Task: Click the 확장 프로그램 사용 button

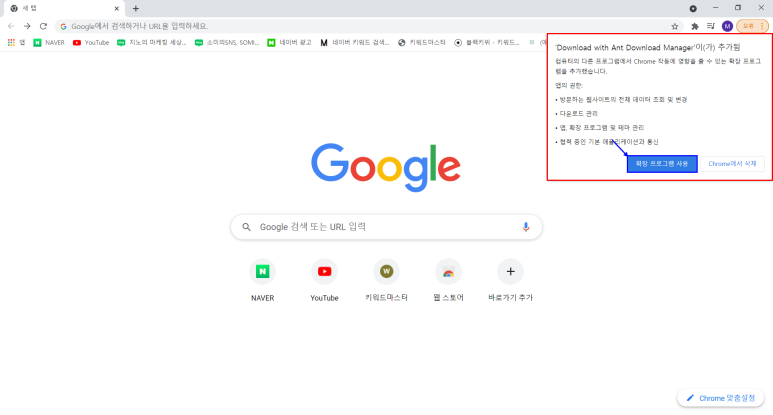Action: coord(662,164)
